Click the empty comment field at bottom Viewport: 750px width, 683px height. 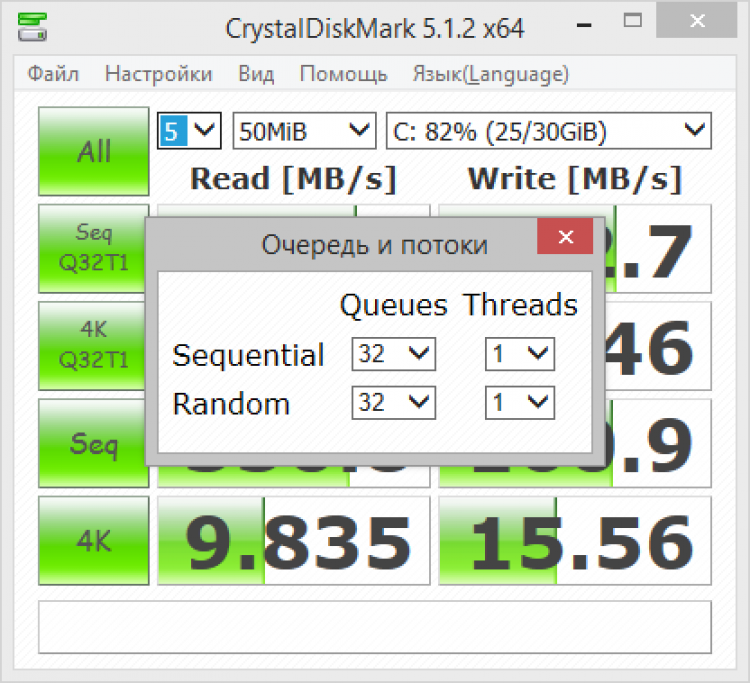pos(375,627)
